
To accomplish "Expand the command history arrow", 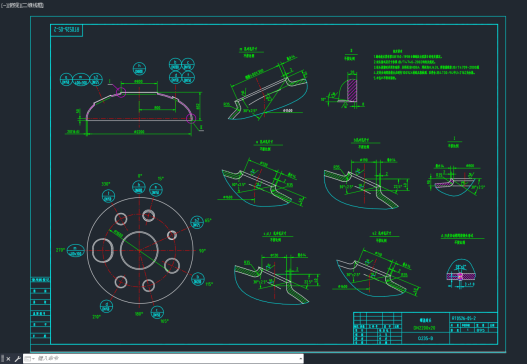I will coord(300,359).
